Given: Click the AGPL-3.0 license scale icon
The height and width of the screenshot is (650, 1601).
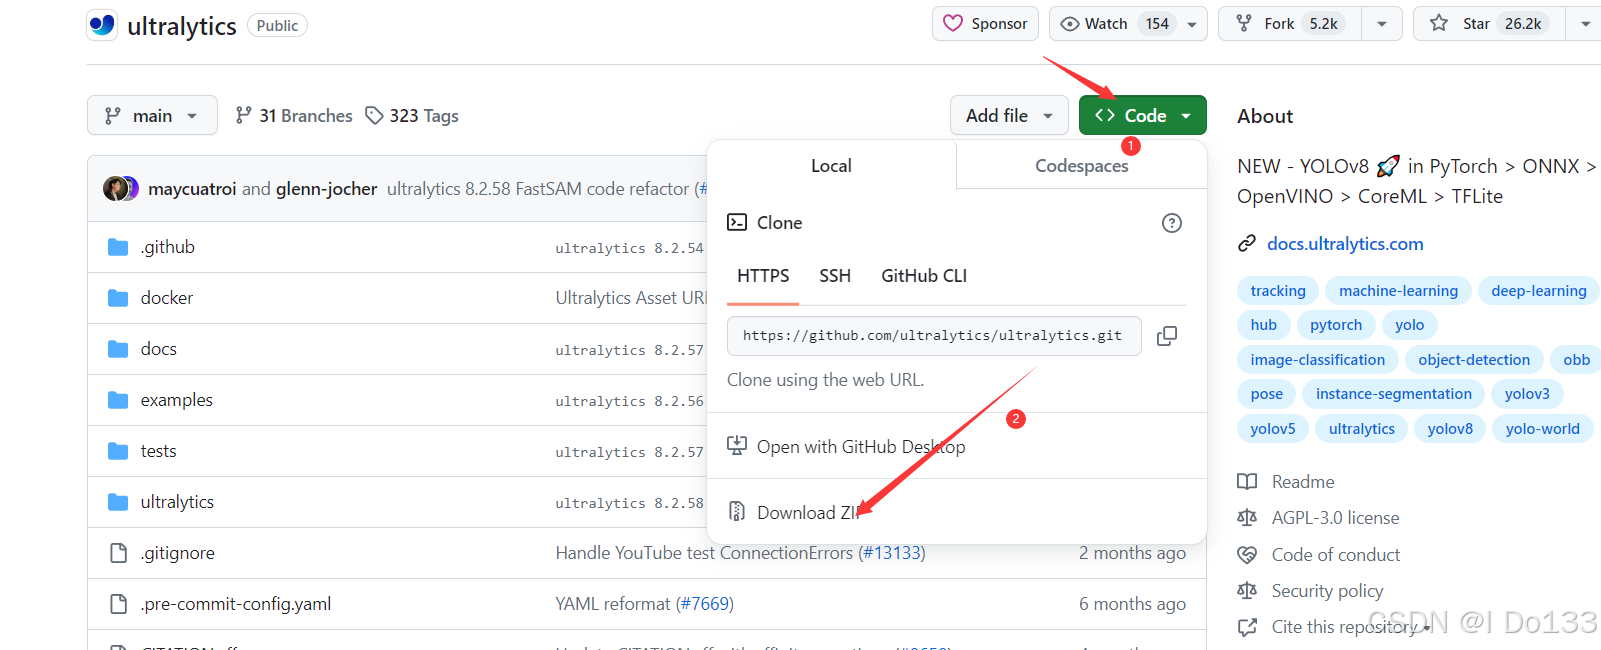Looking at the screenshot, I should 1247,517.
